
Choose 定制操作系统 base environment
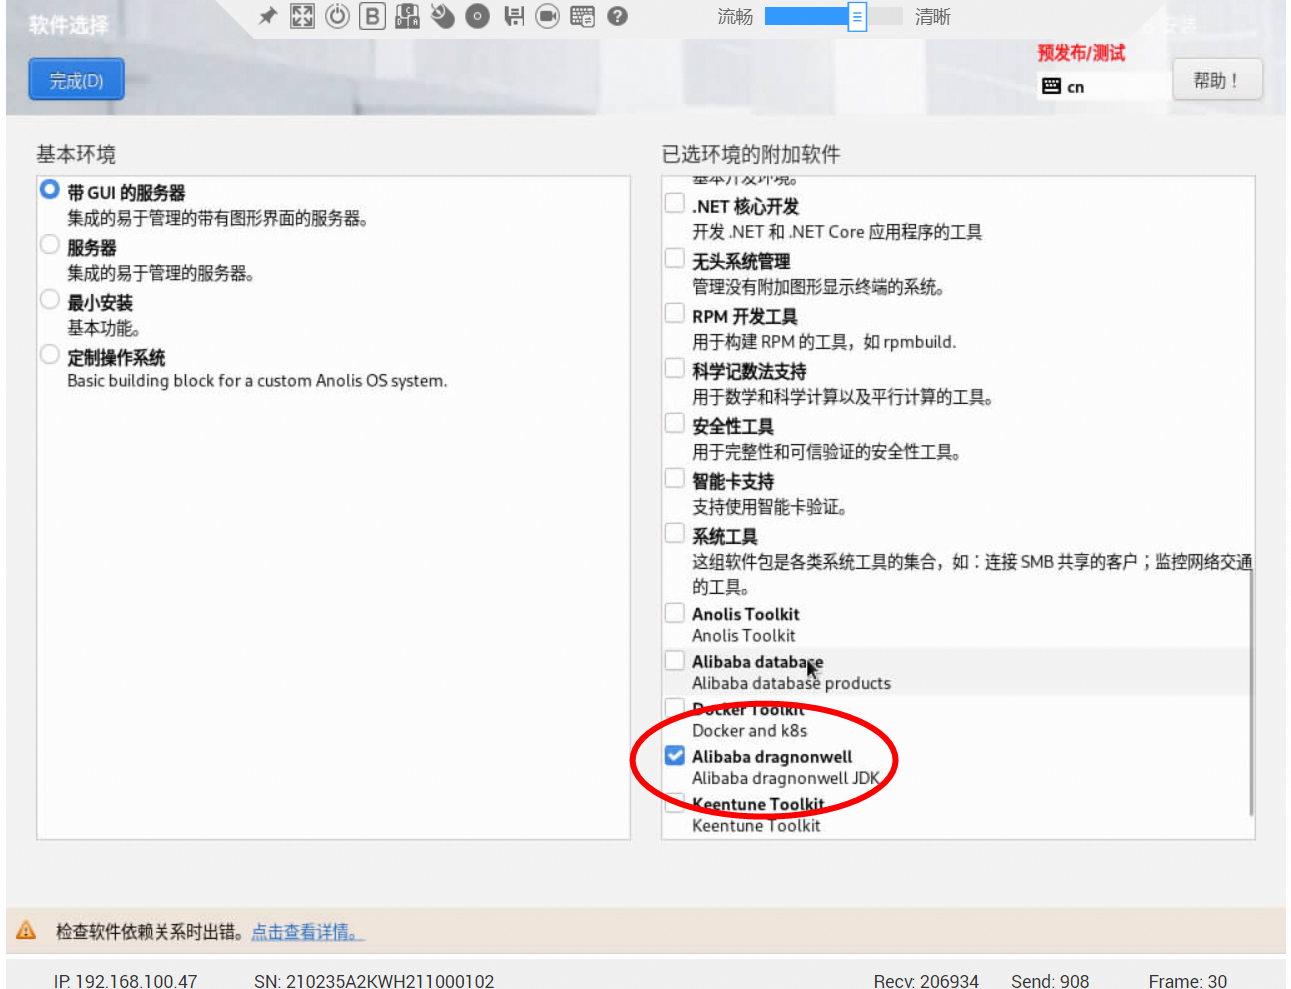(50, 354)
